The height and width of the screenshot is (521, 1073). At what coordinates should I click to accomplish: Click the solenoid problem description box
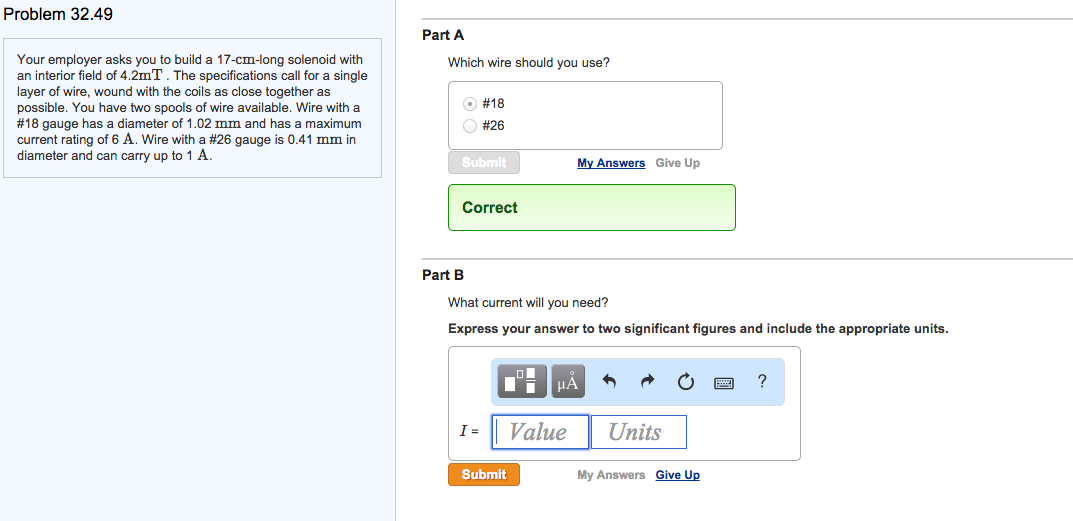pyautogui.click(x=192, y=107)
